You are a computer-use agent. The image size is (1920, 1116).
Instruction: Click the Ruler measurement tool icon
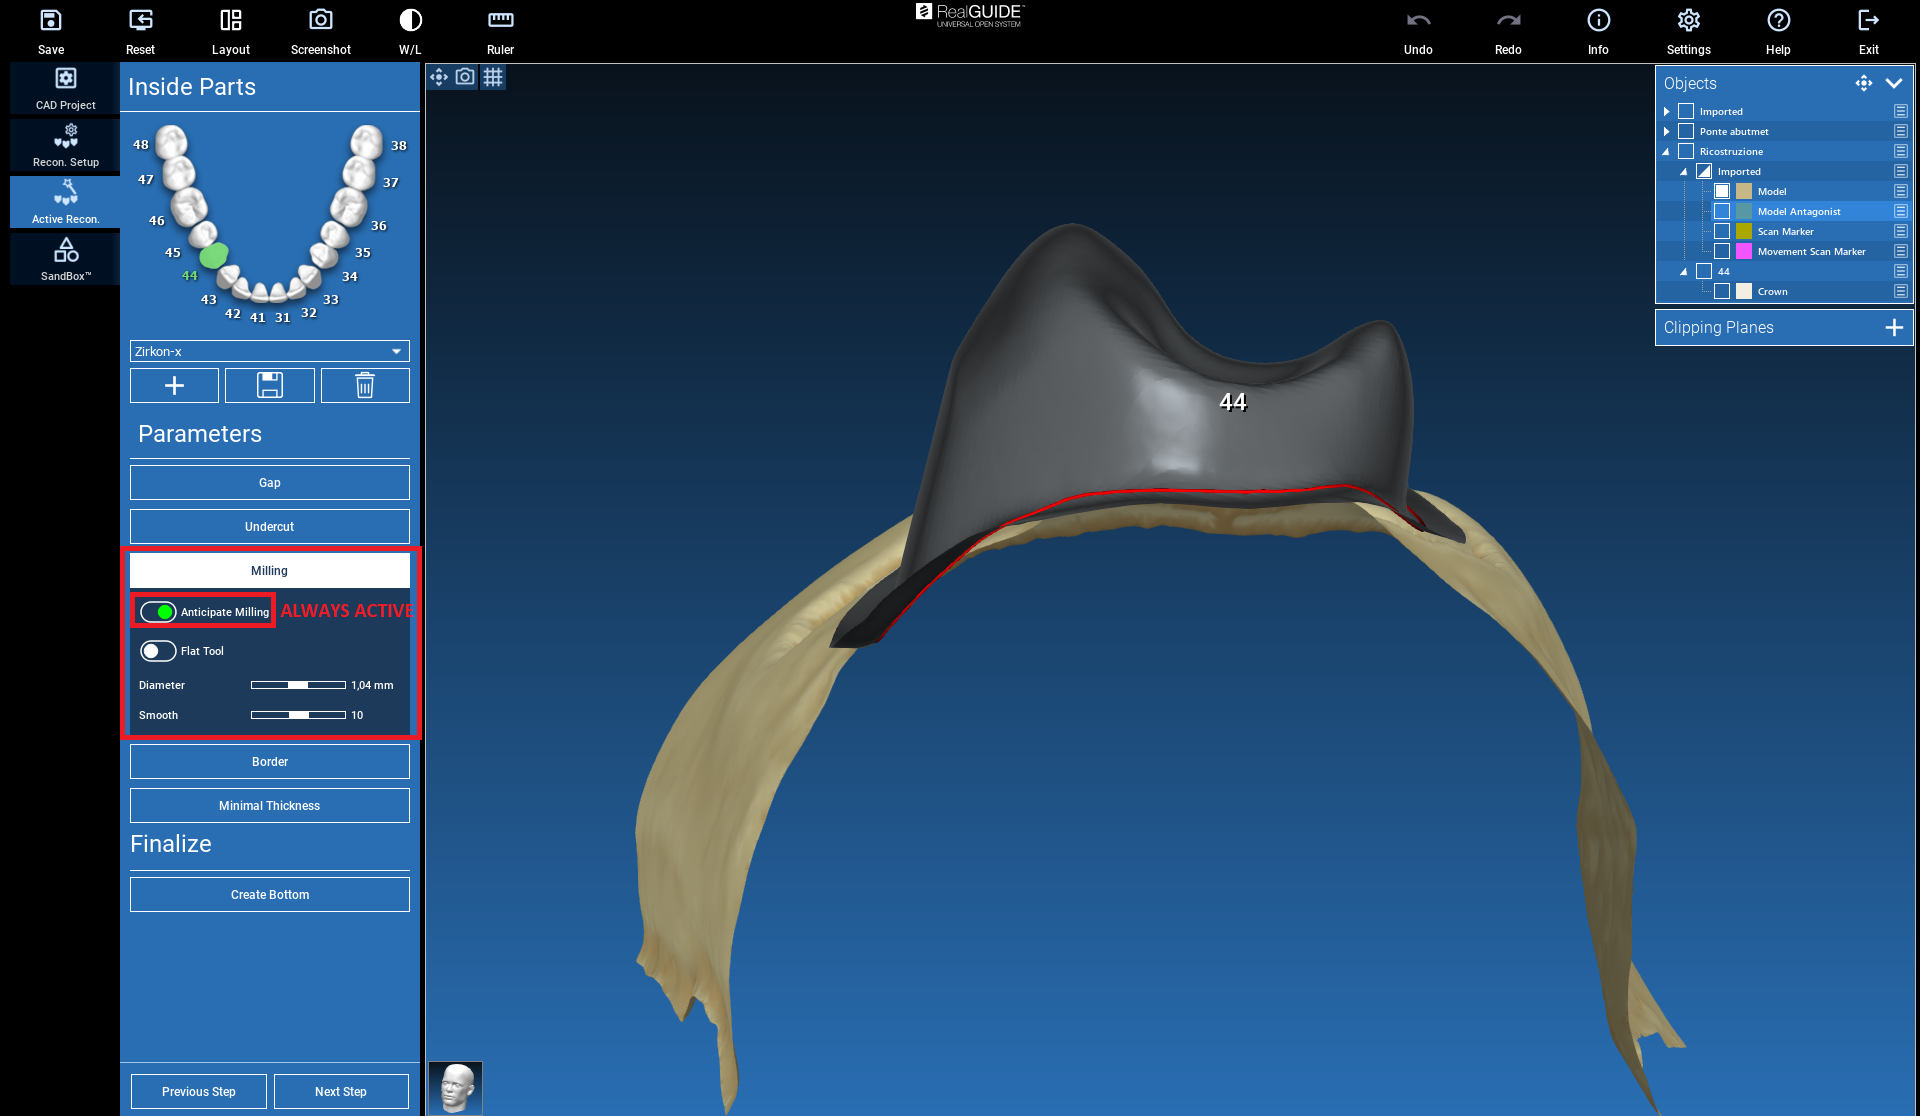coord(500,21)
